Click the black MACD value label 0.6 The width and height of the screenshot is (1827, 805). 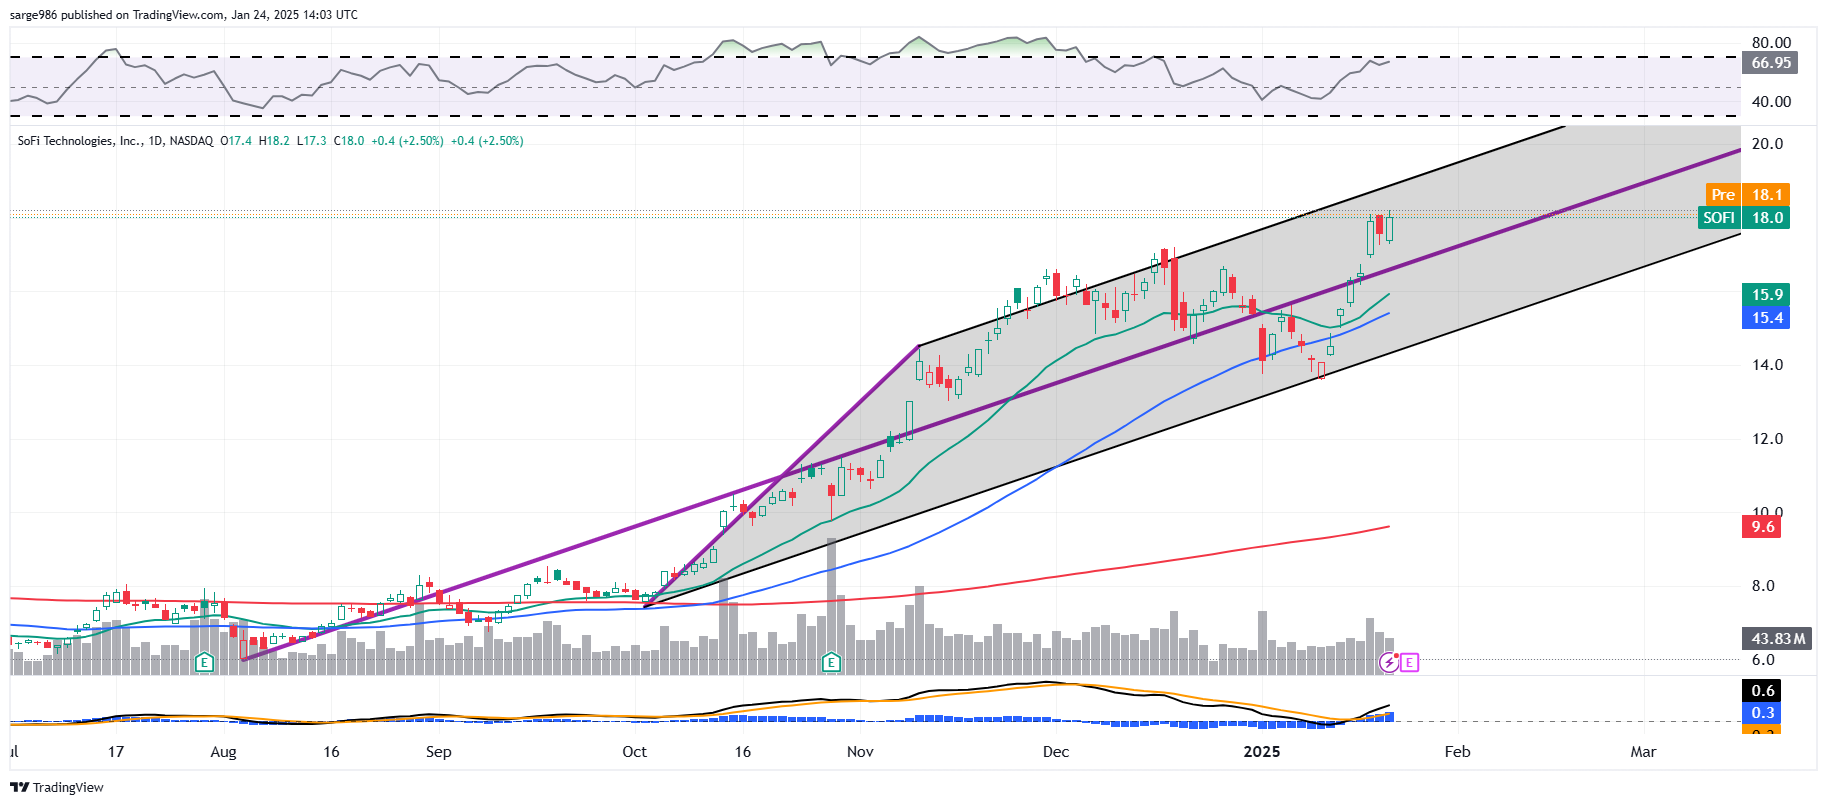point(1763,691)
